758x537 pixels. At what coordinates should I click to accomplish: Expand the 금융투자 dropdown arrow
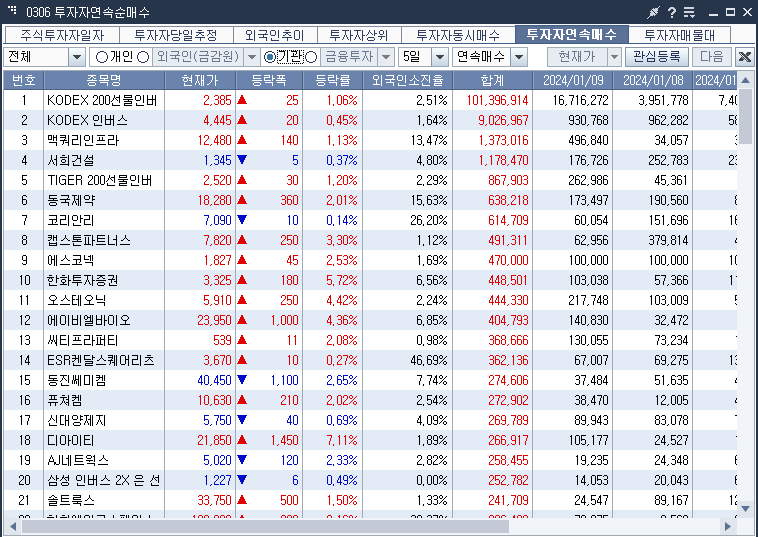coord(386,57)
